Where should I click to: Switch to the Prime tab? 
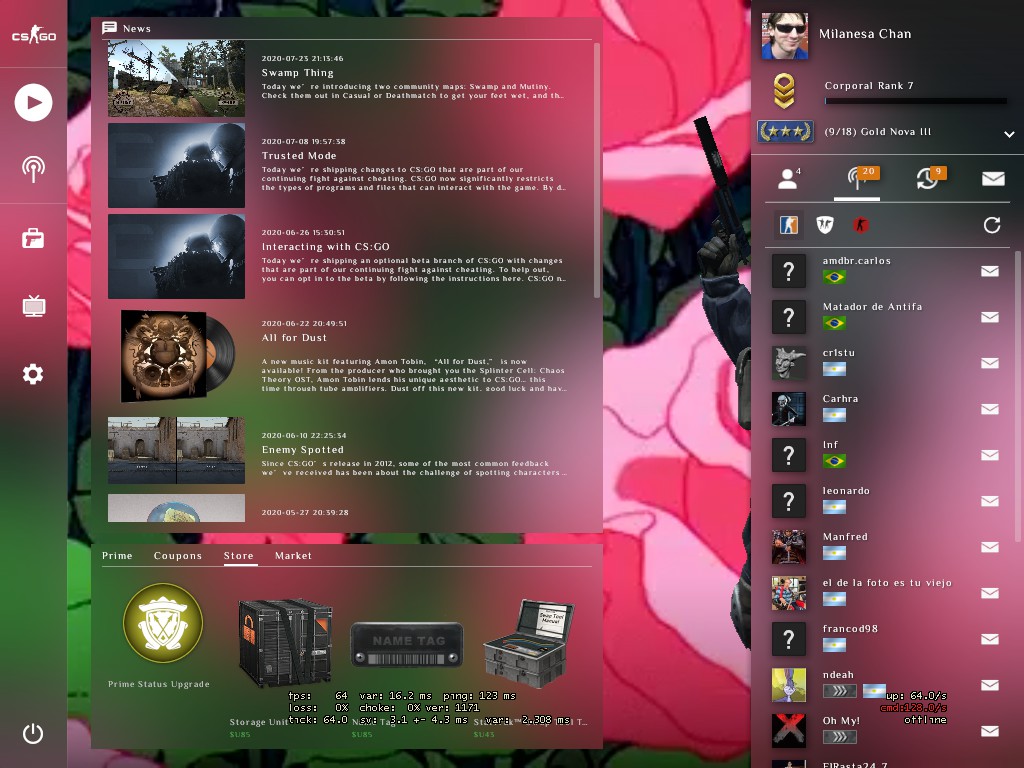(117, 556)
